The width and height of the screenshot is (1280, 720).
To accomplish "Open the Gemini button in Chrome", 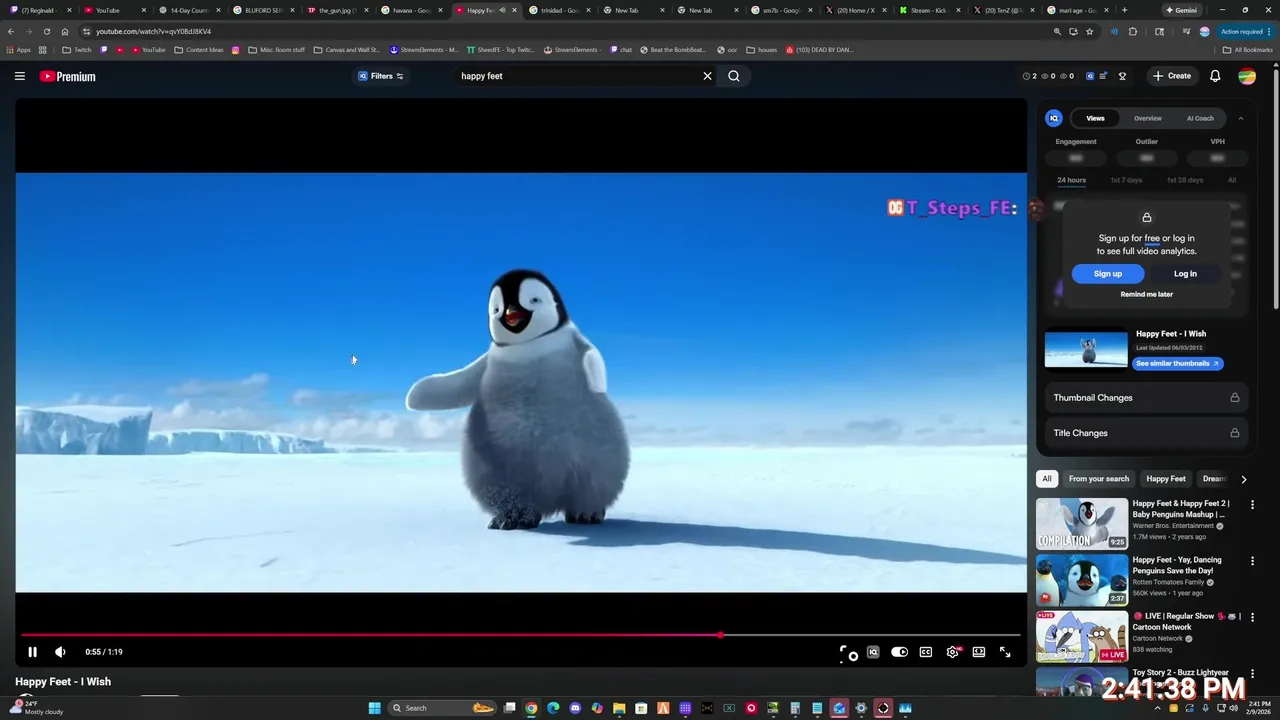I will click(x=1181, y=10).
